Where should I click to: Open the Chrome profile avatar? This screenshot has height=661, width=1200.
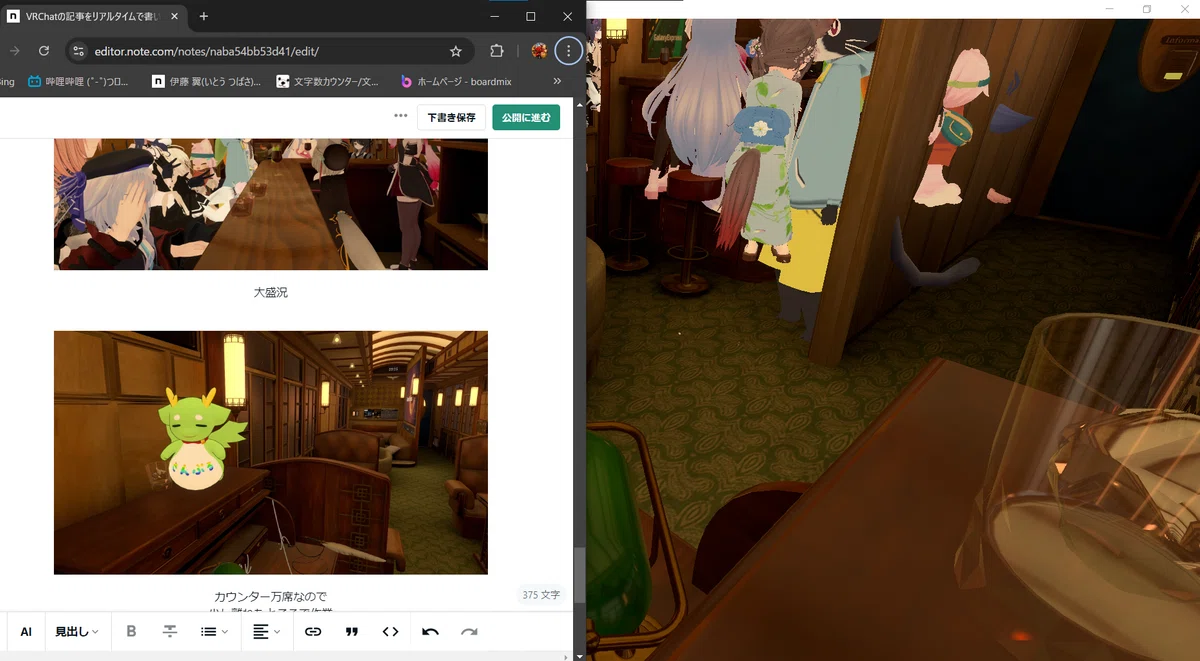[x=539, y=51]
